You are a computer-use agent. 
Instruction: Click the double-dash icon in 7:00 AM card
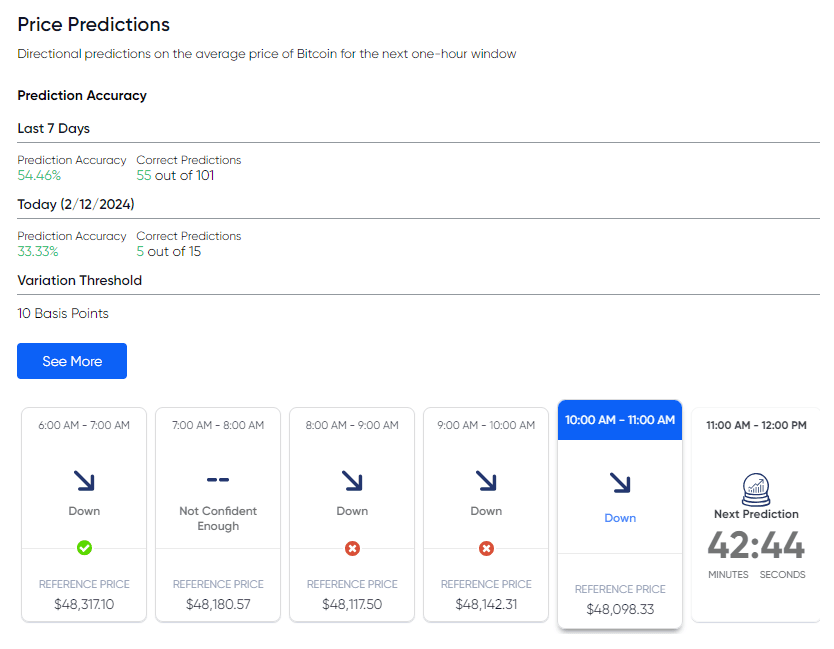tap(218, 481)
